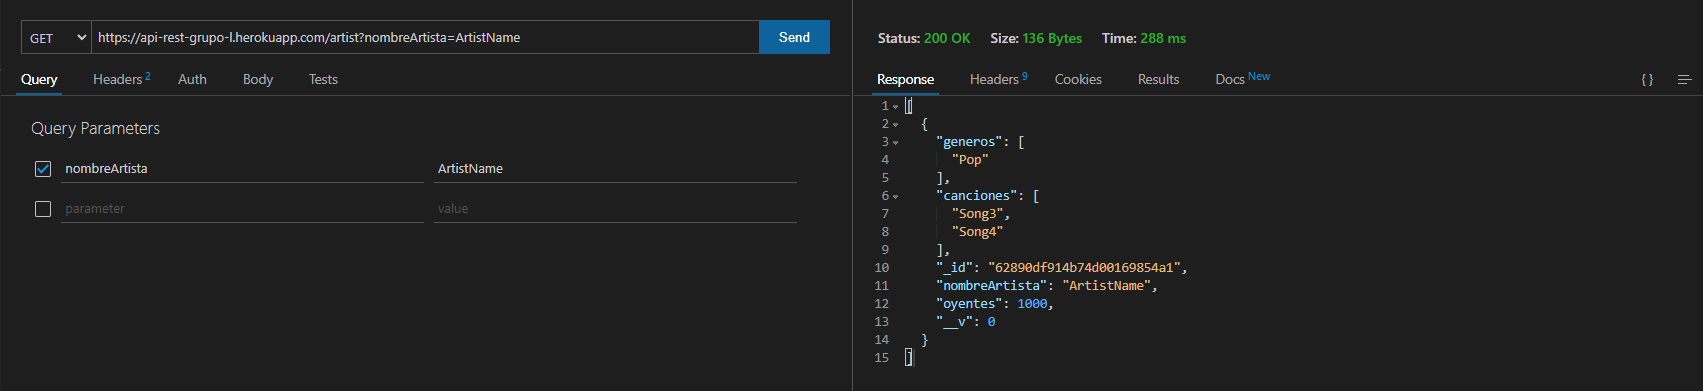Click the _id value 62890df914b74d00169854a1
This screenshot has width=1703, height=391.
(1084, 267)
